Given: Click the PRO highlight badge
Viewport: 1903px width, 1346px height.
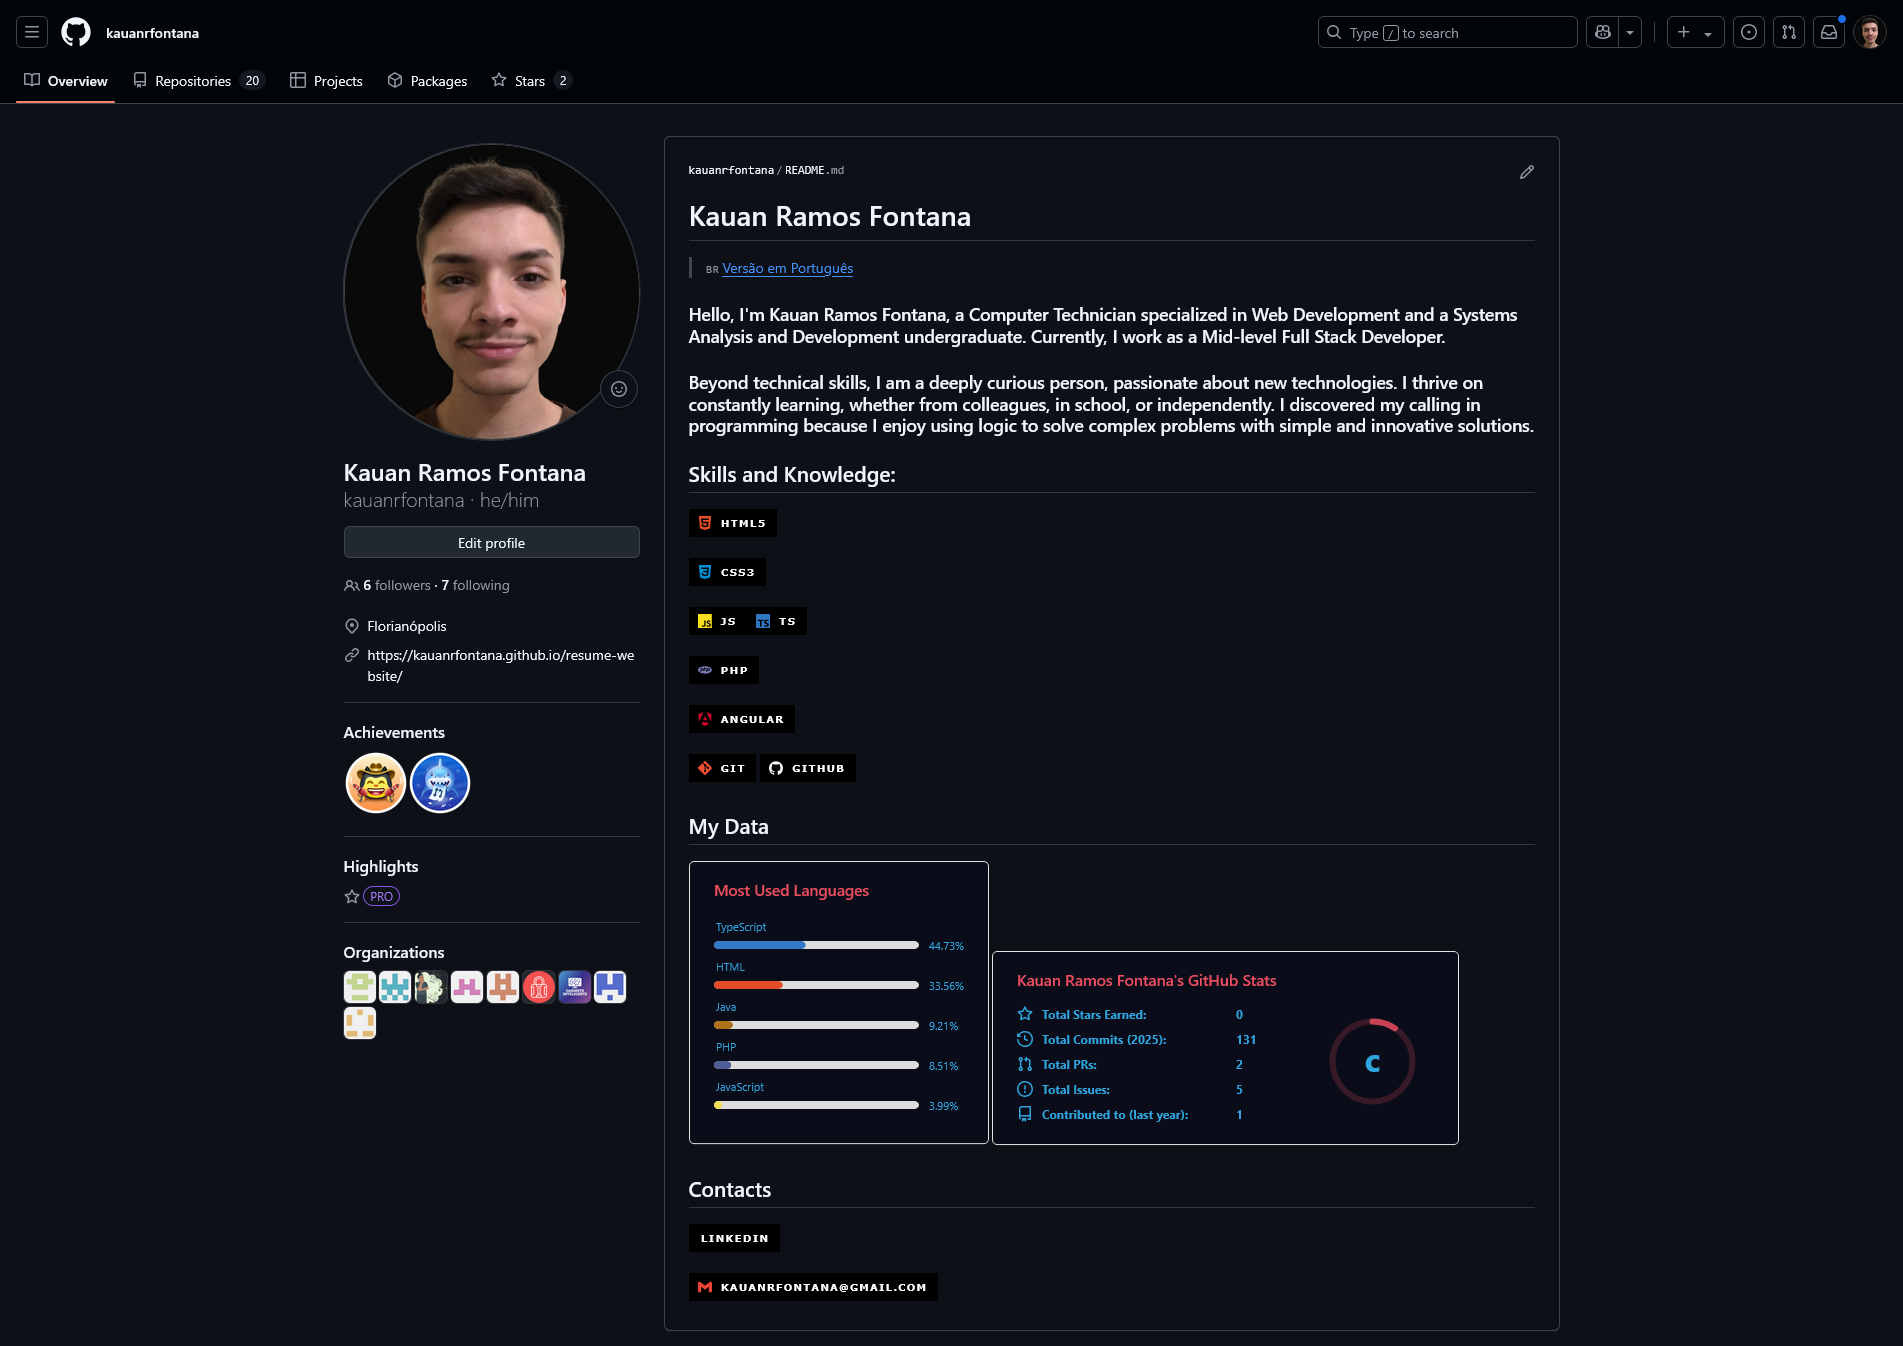Looking at the screenshot, I should pos(381,896).
